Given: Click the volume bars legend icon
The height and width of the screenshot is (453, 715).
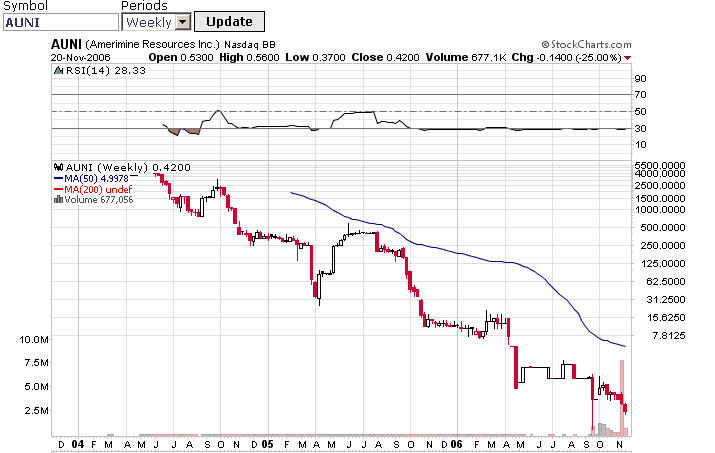Looking at the screenshot, I should coord(58,199).
